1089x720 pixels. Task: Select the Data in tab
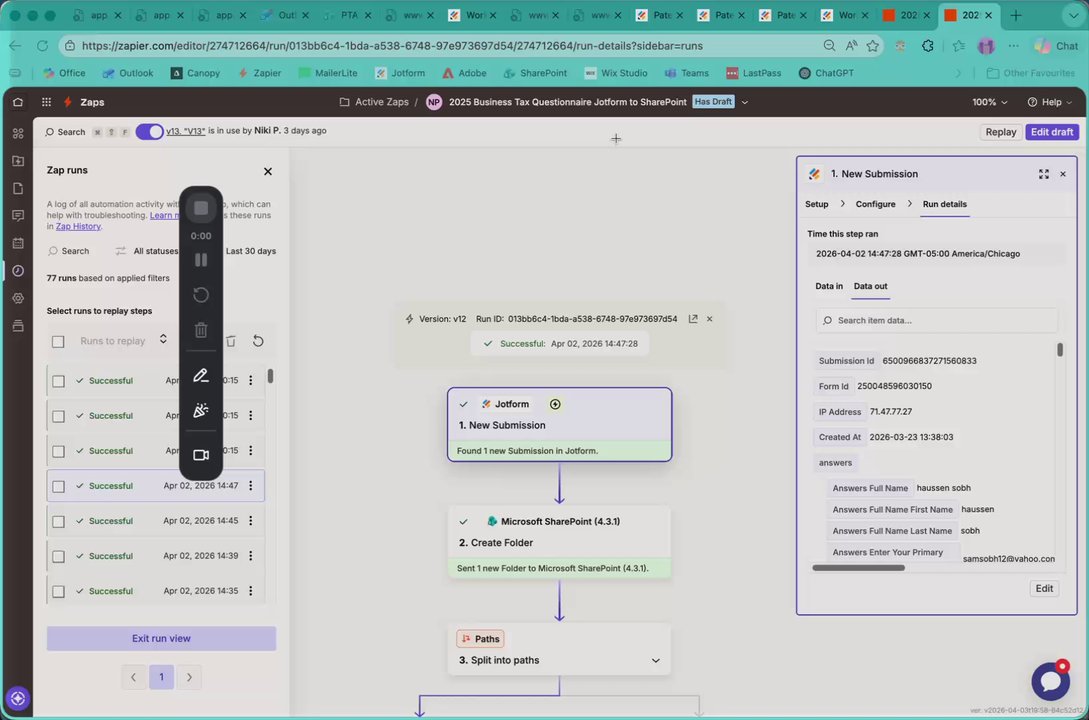coord(829,286)
